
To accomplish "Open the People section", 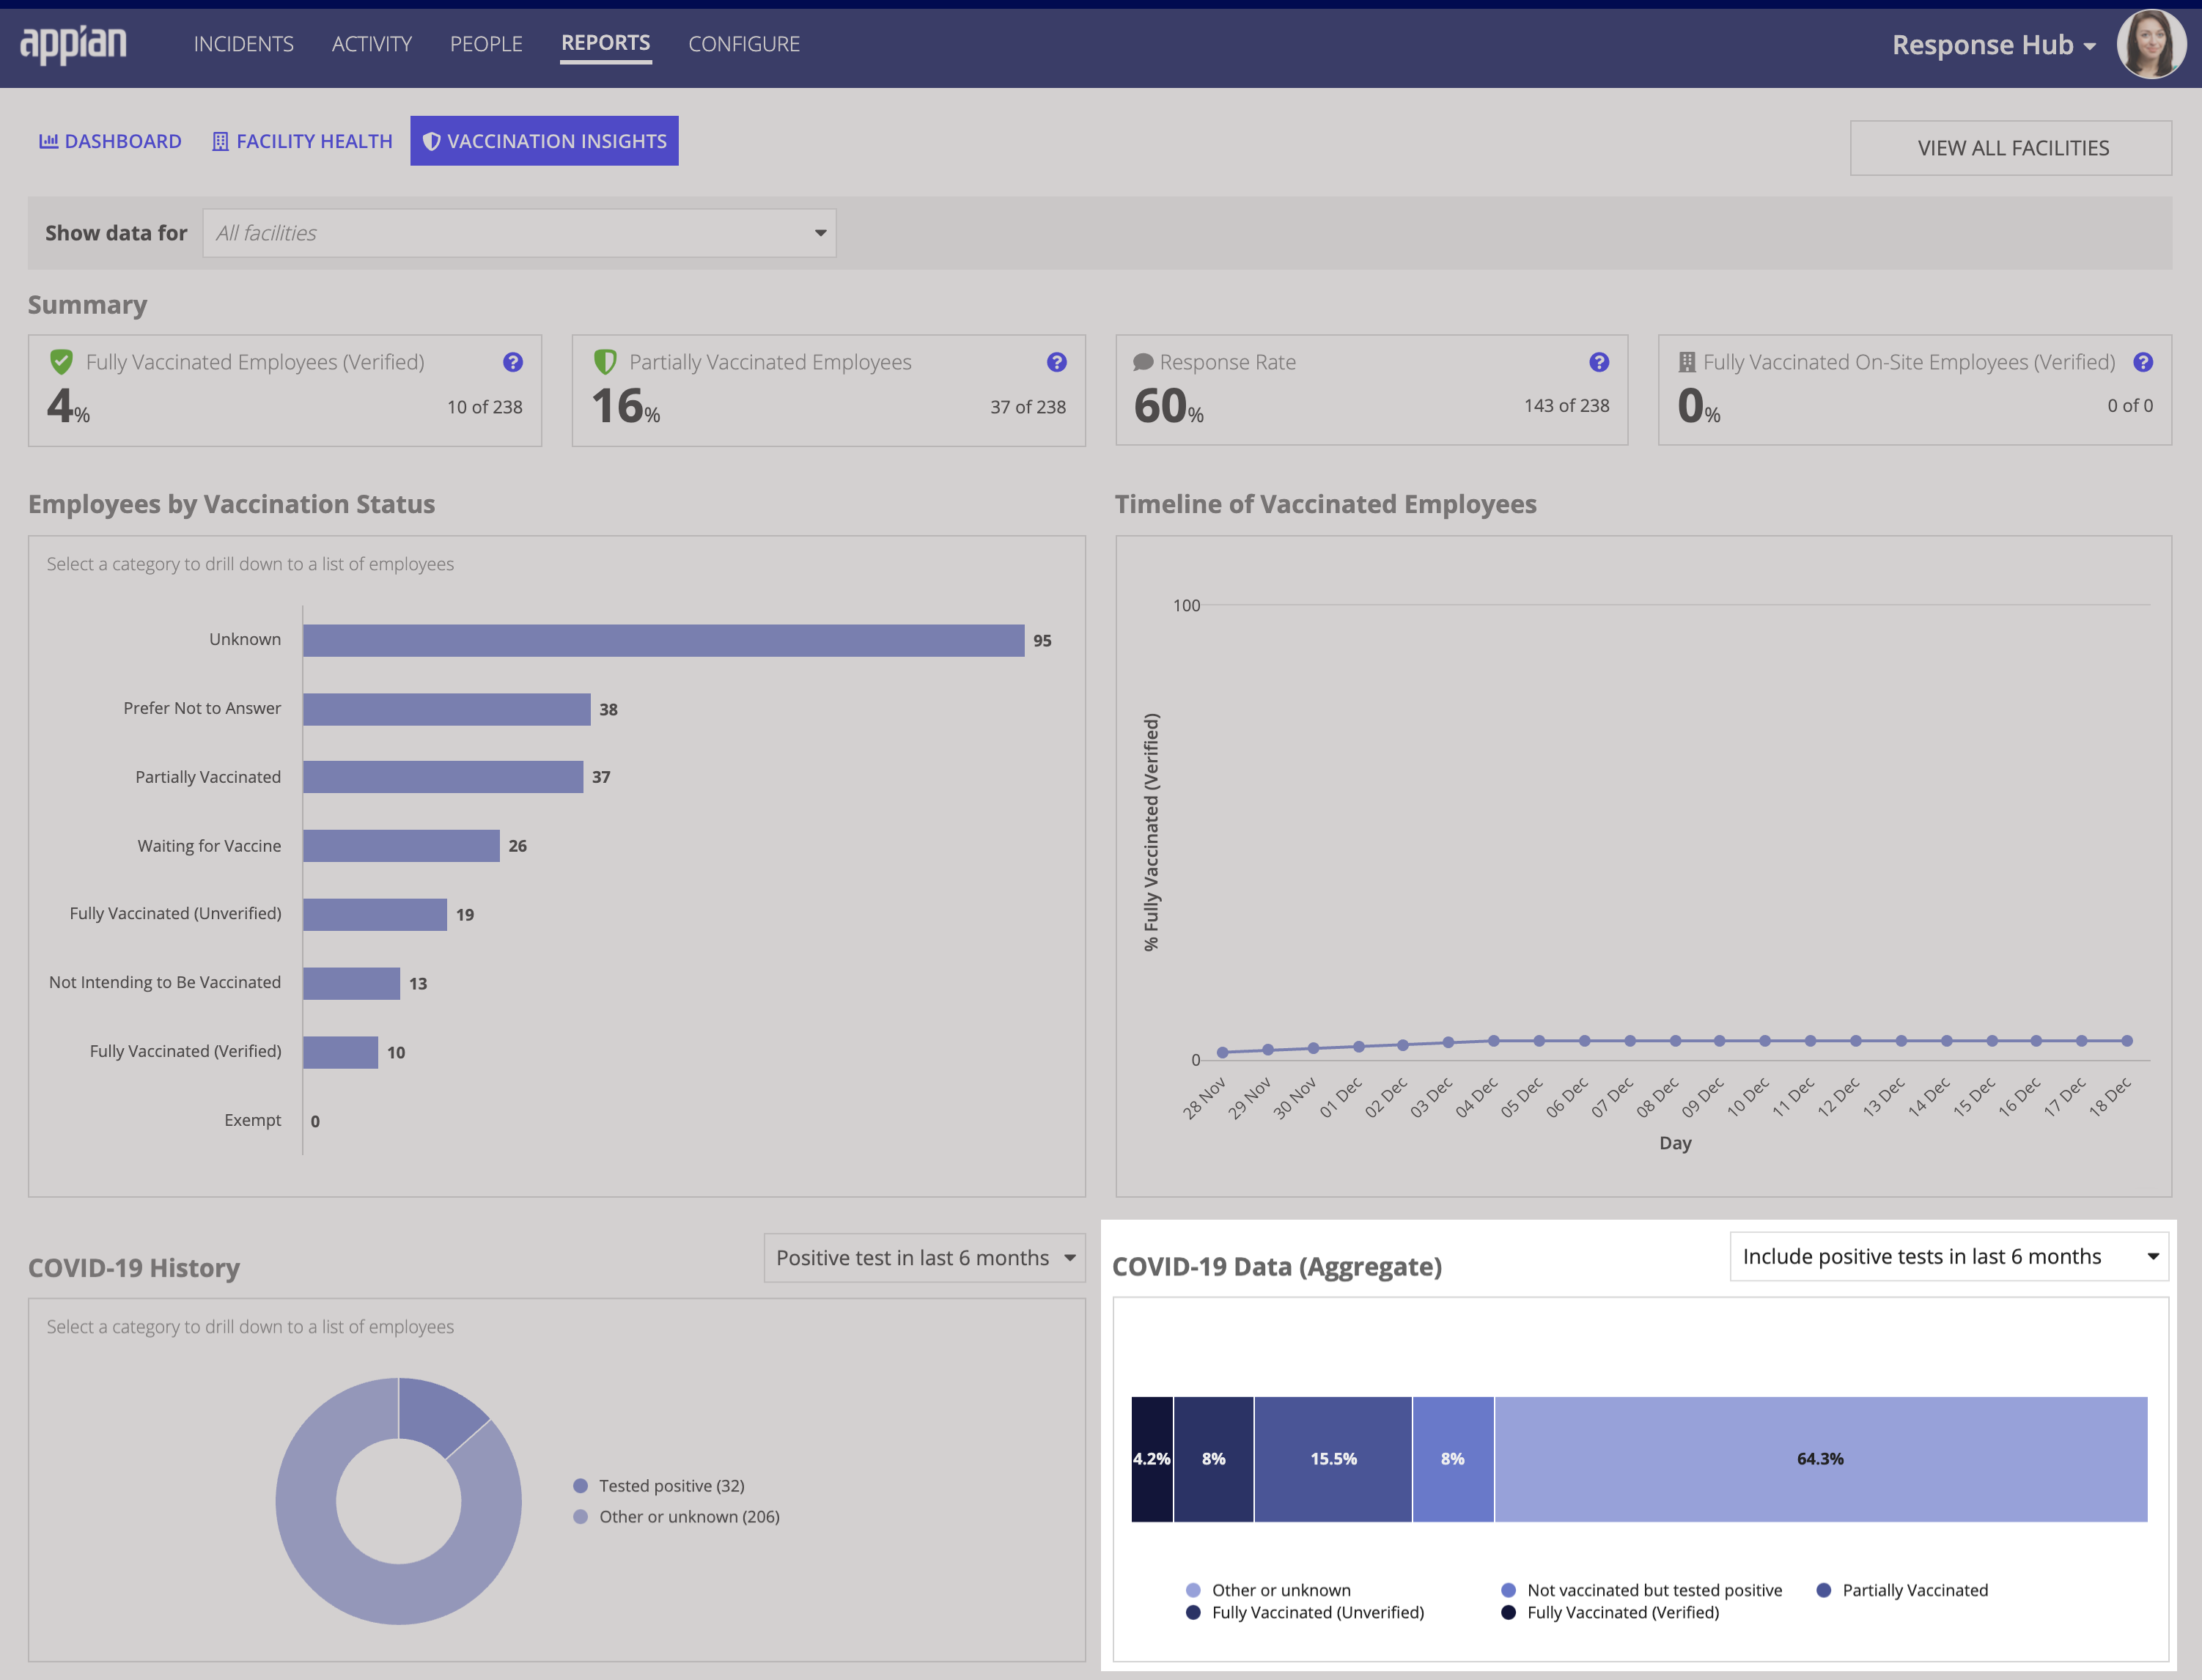I will [486, 44].
